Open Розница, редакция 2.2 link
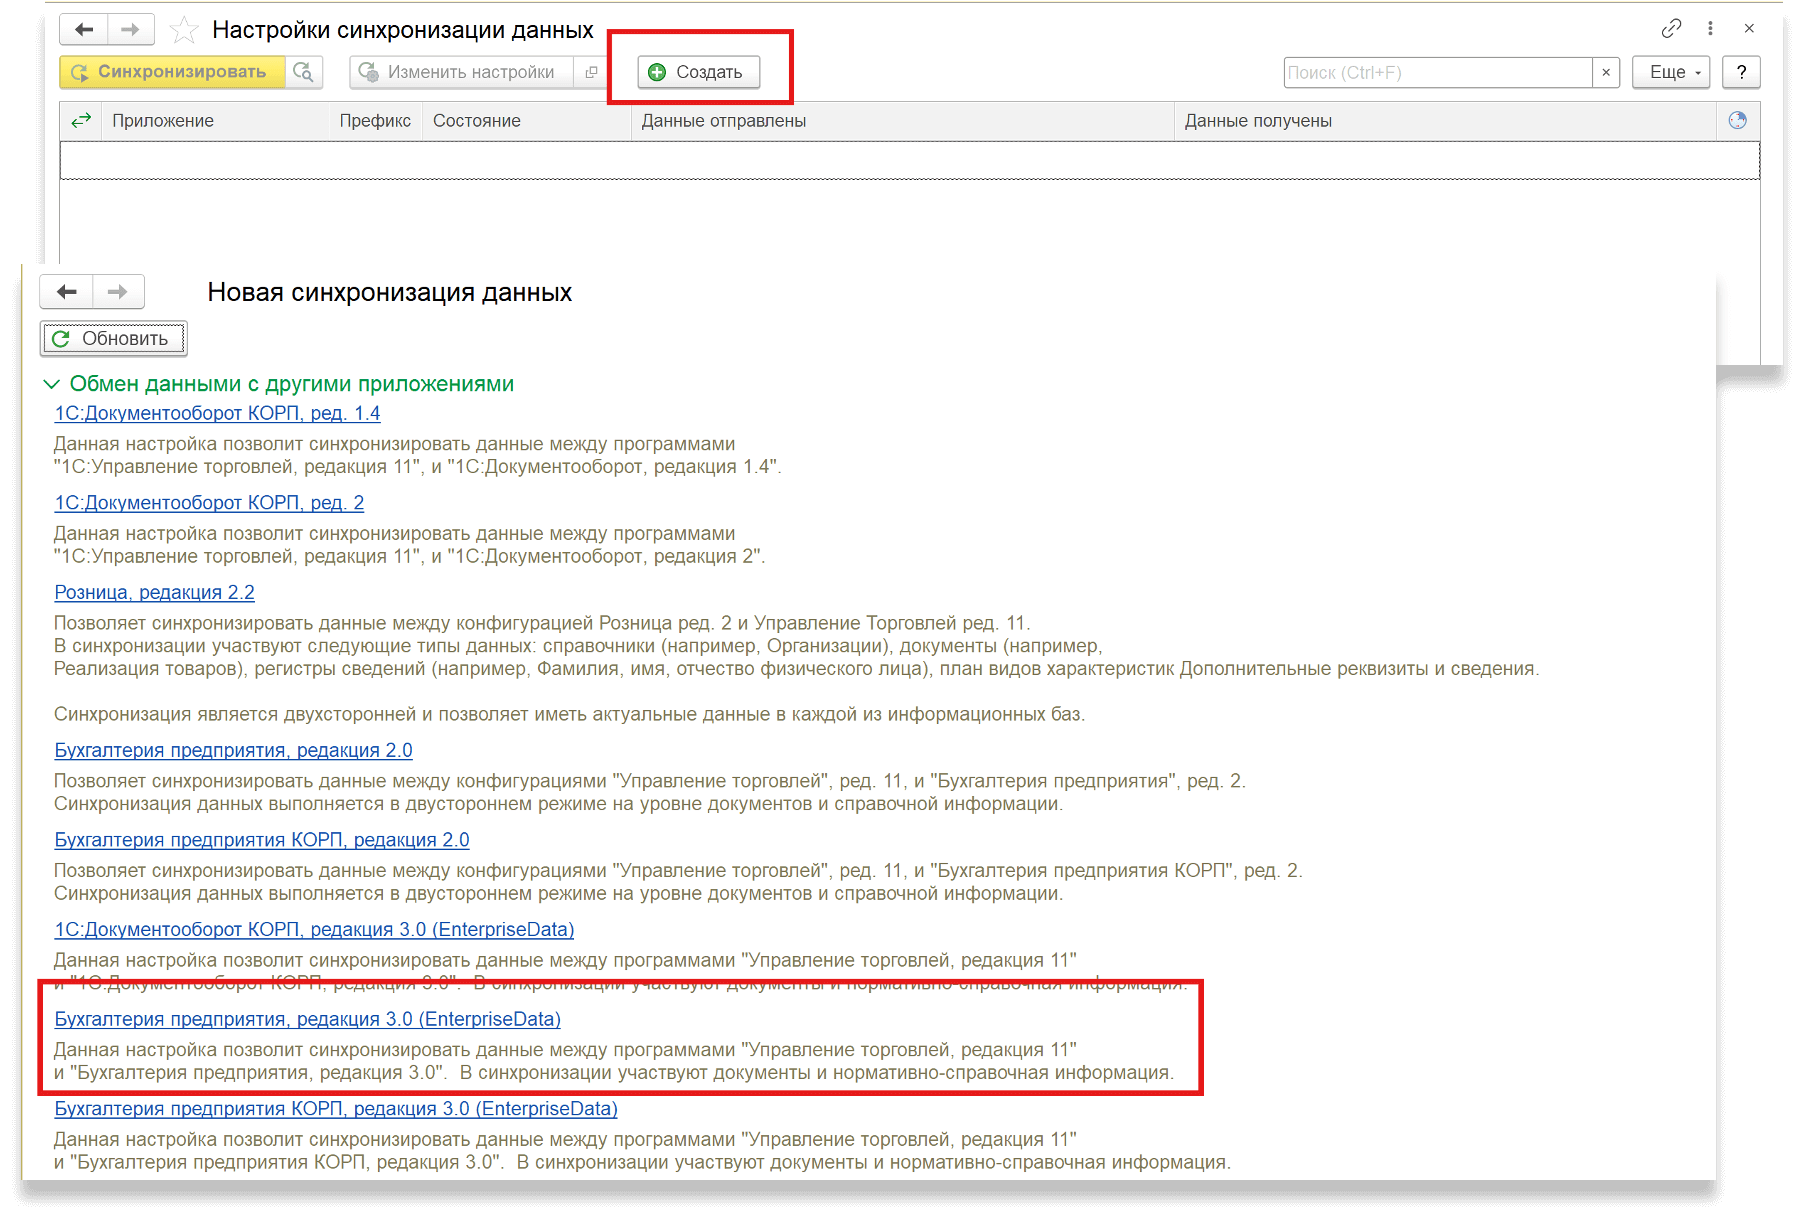Screen dimensions: 1805x1219 154,592
